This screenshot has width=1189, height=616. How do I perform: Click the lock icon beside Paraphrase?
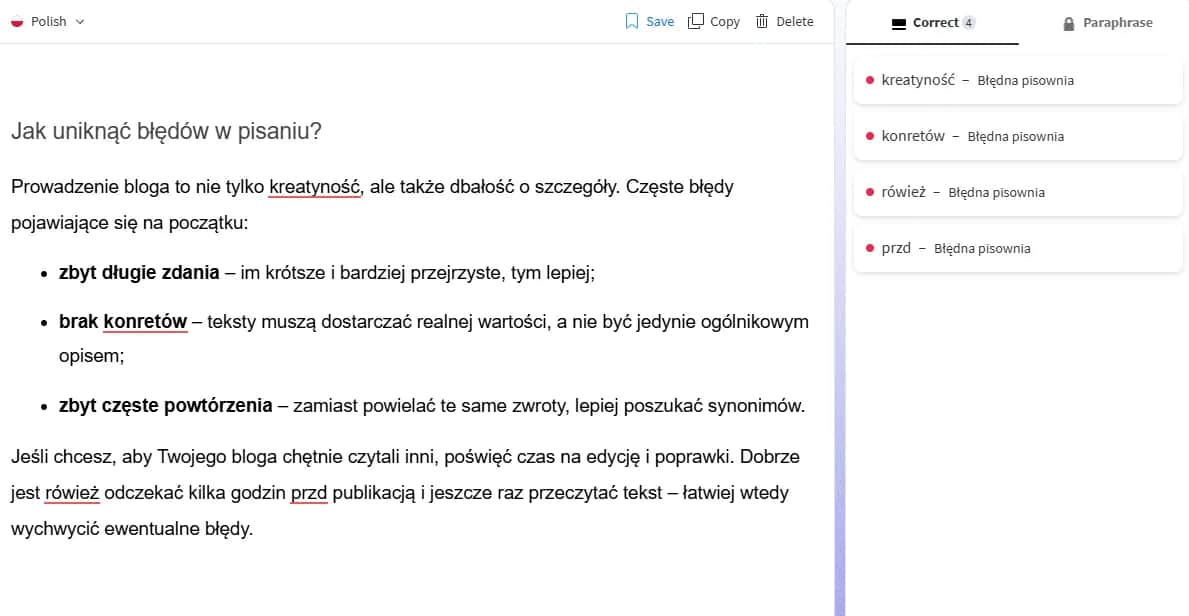(1069, 22)
